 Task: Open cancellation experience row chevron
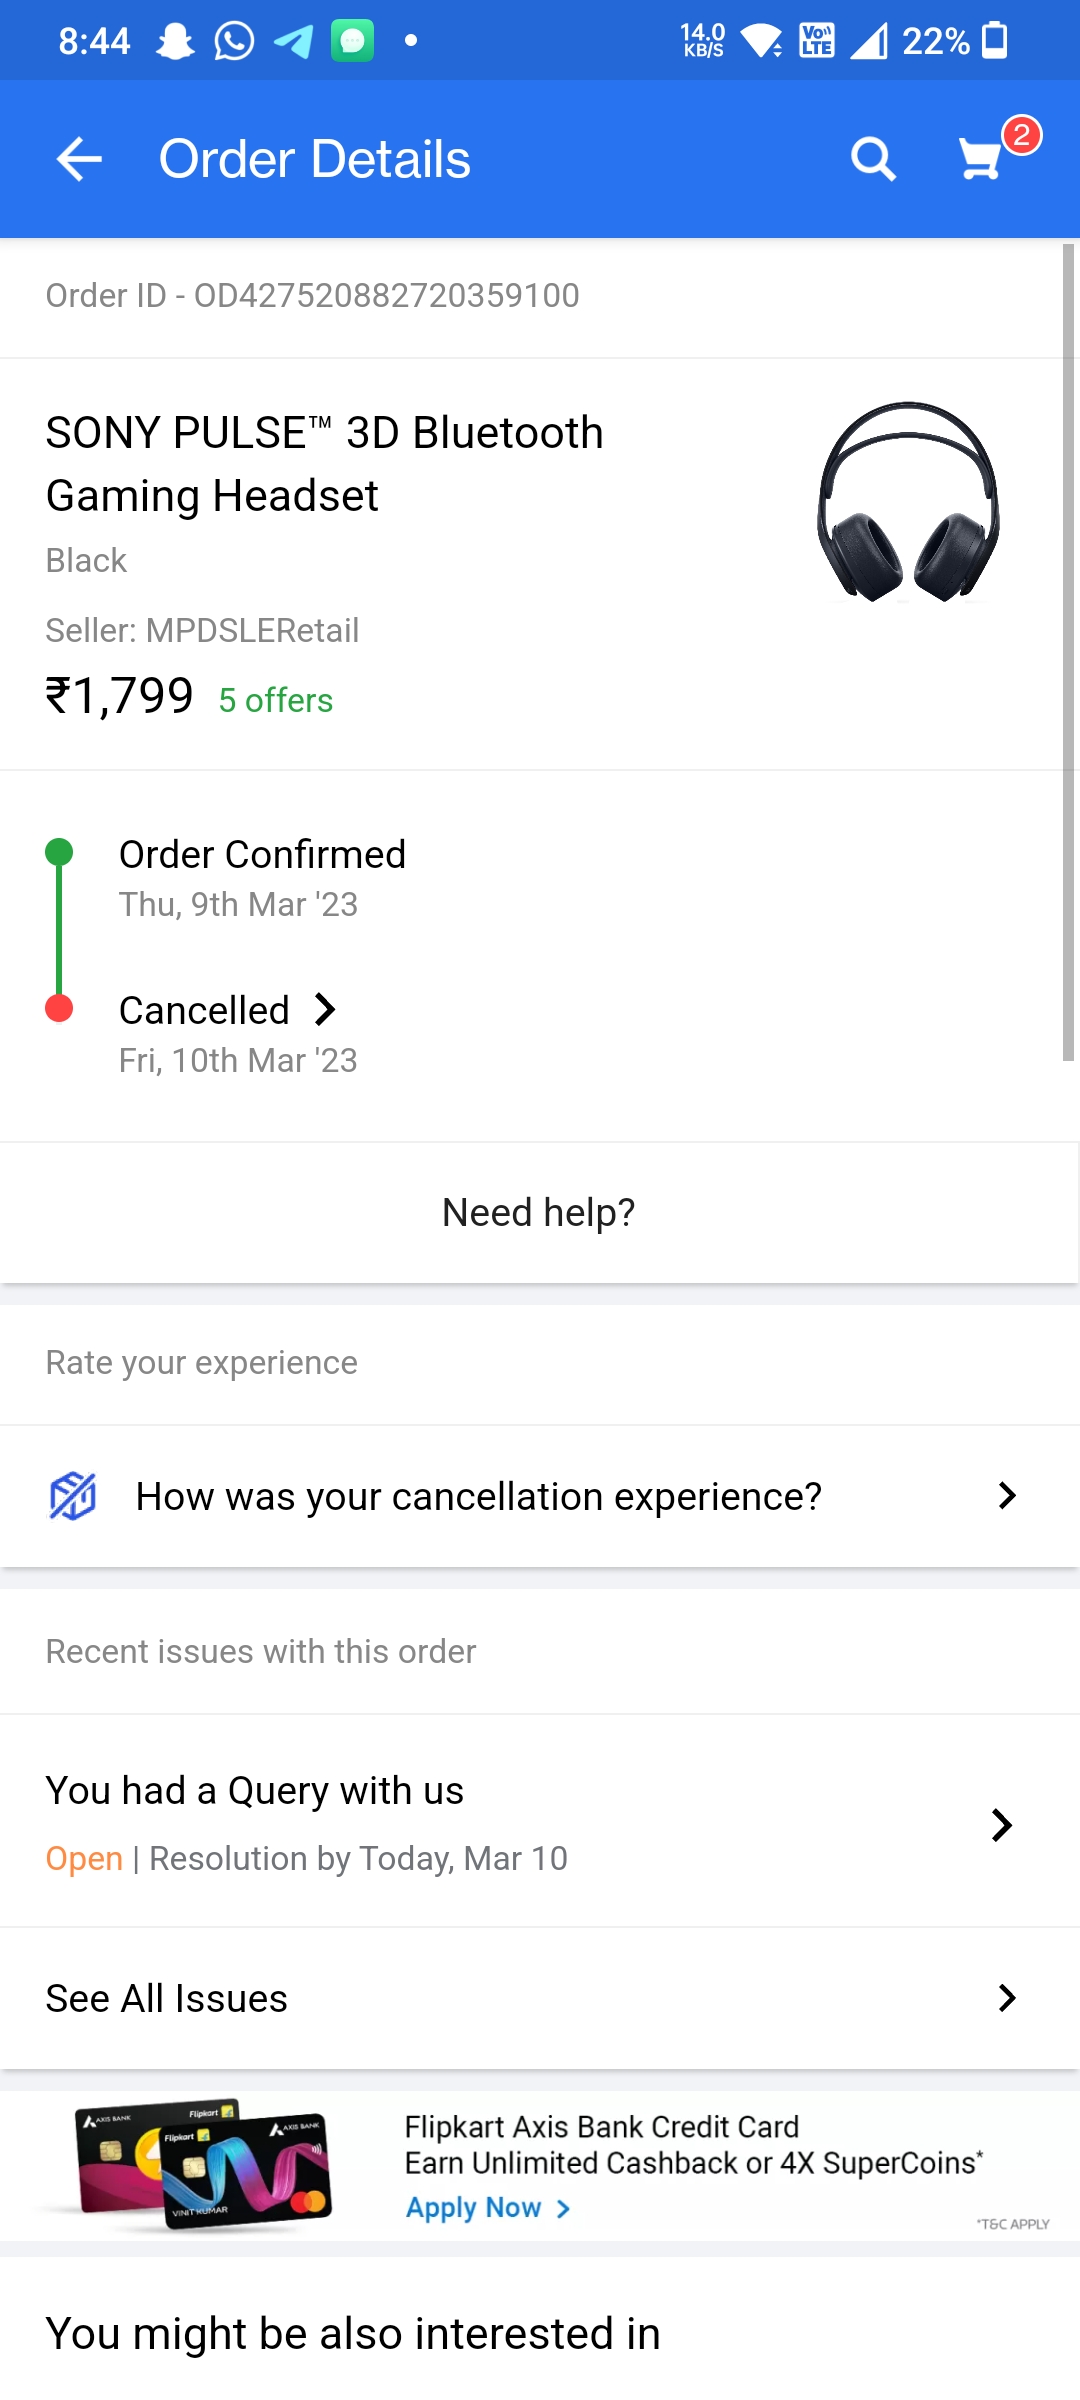pyautogui.click(x=1007, y=1496)
